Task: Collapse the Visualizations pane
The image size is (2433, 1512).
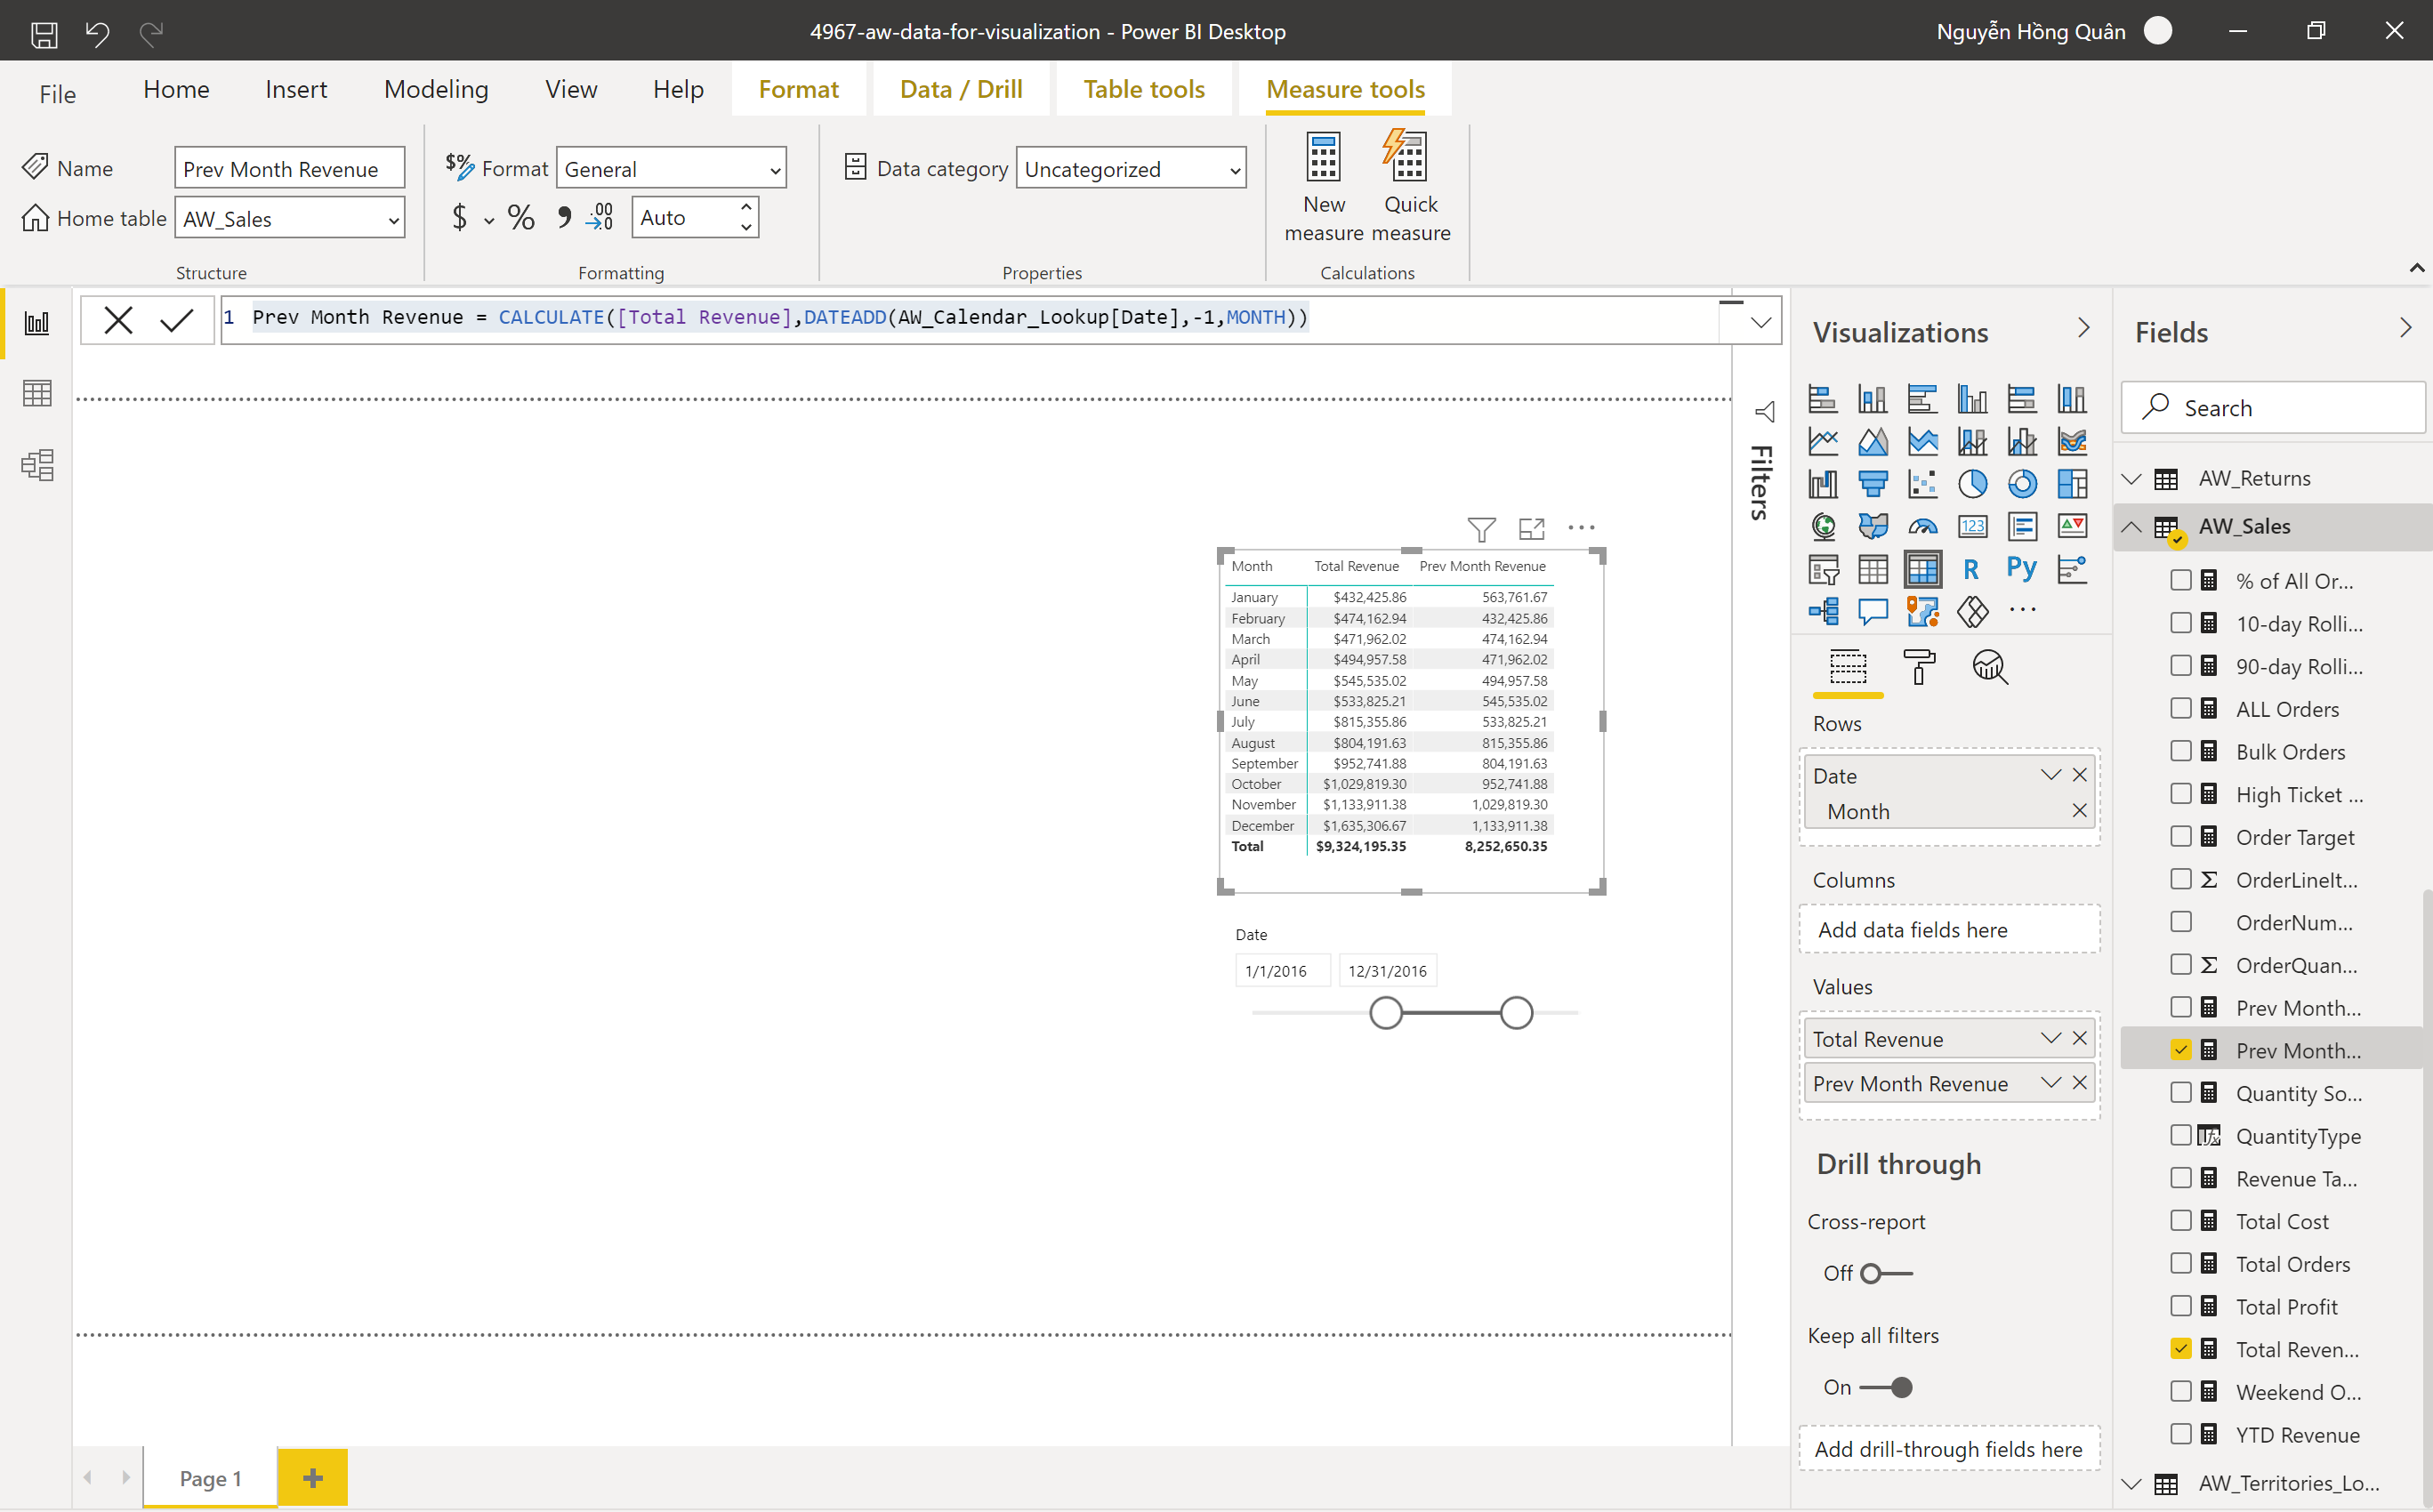Action: tap(2083, 328)
